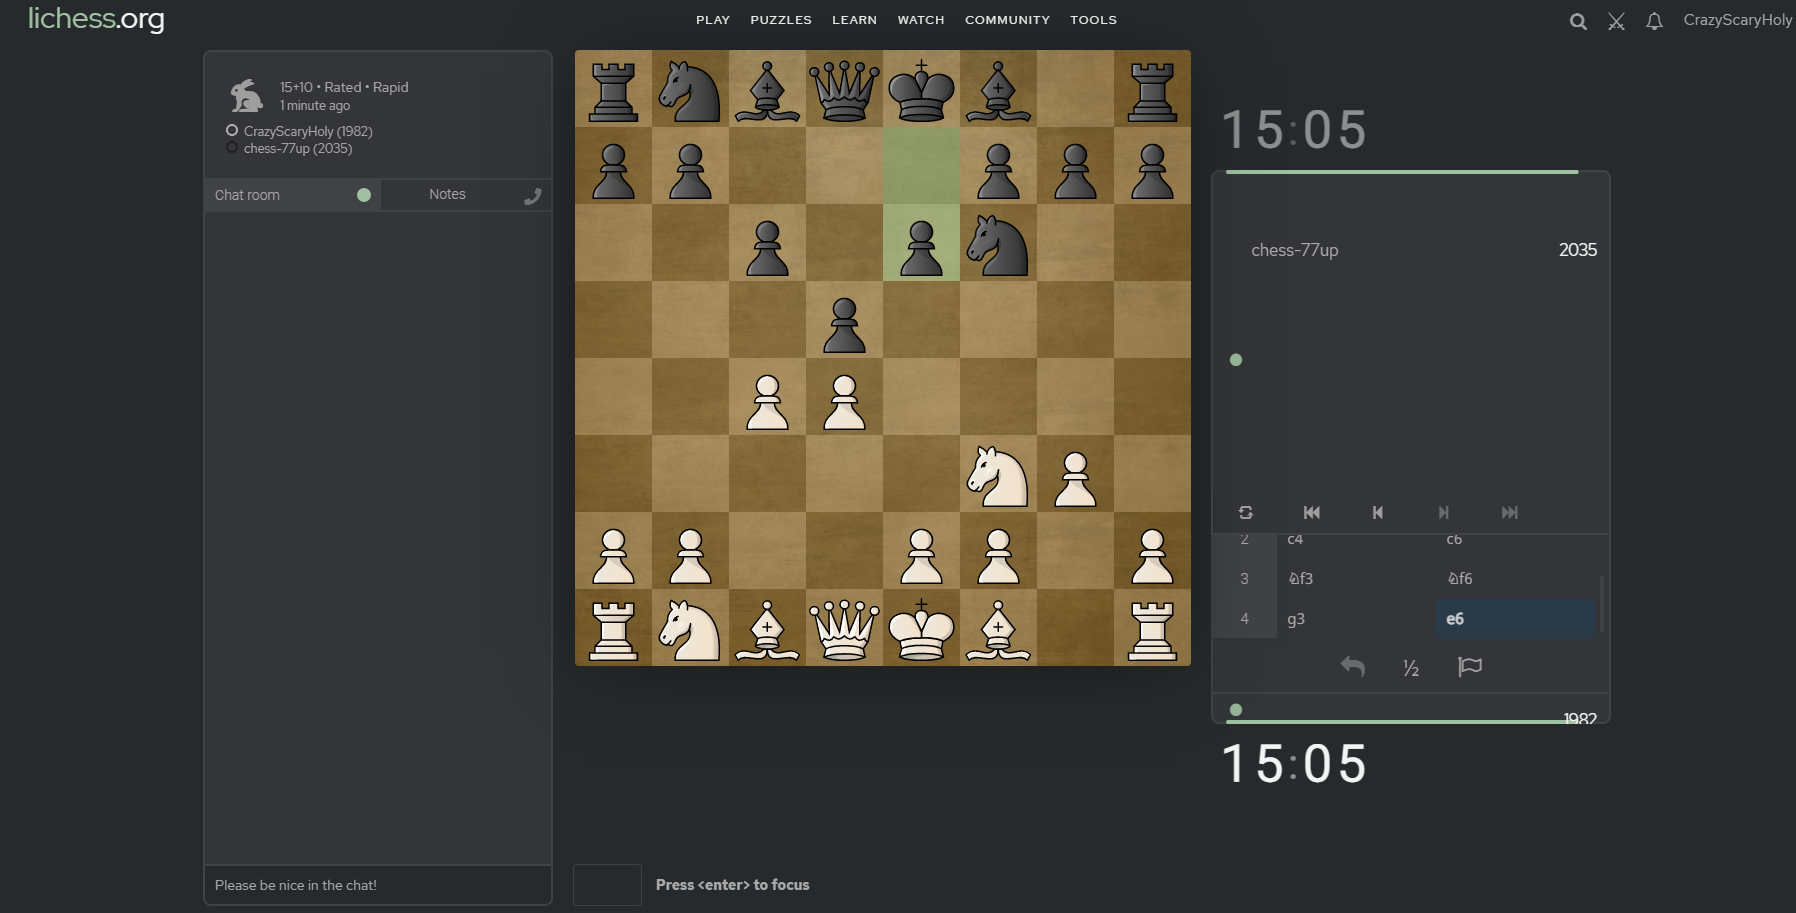Step forward one move
This screenshot has width=1796, height=913.
pyautogui.click(x=1444, y=512)
